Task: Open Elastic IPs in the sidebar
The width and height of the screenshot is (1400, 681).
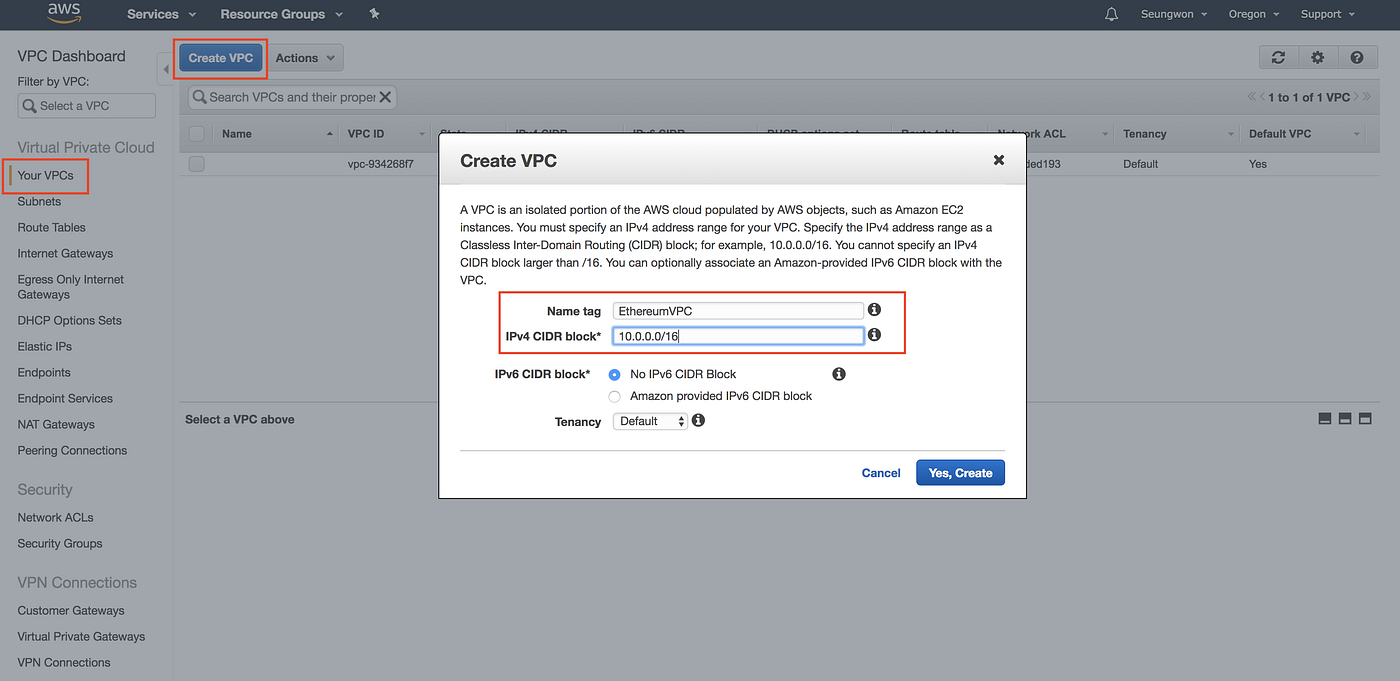Action: point(45,346)
